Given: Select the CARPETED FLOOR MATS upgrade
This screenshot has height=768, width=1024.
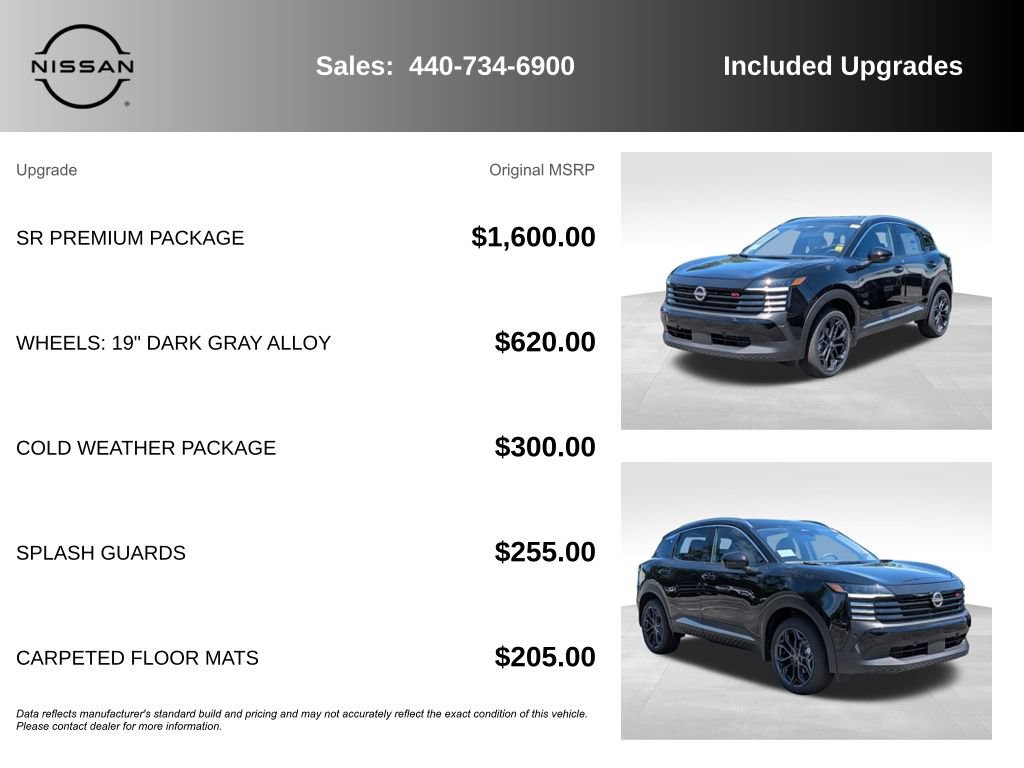Looking at the screenshot, I should coord(137,658).
